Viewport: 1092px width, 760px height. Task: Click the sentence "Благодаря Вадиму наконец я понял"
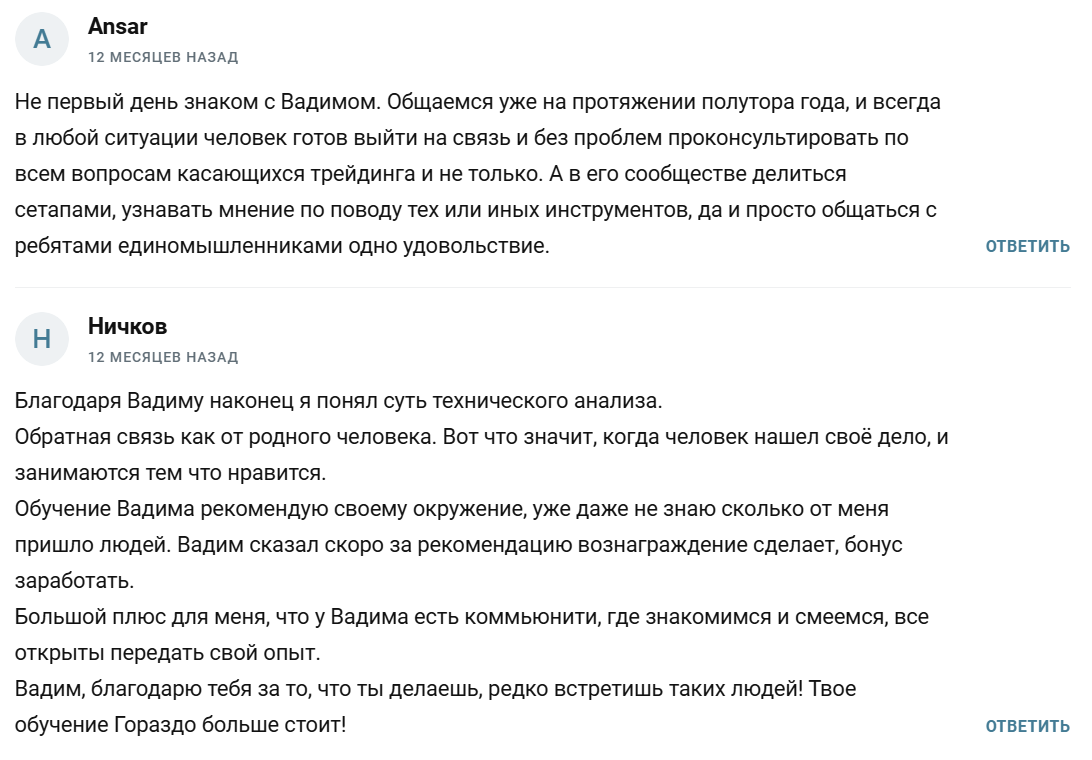pos(339,402)
